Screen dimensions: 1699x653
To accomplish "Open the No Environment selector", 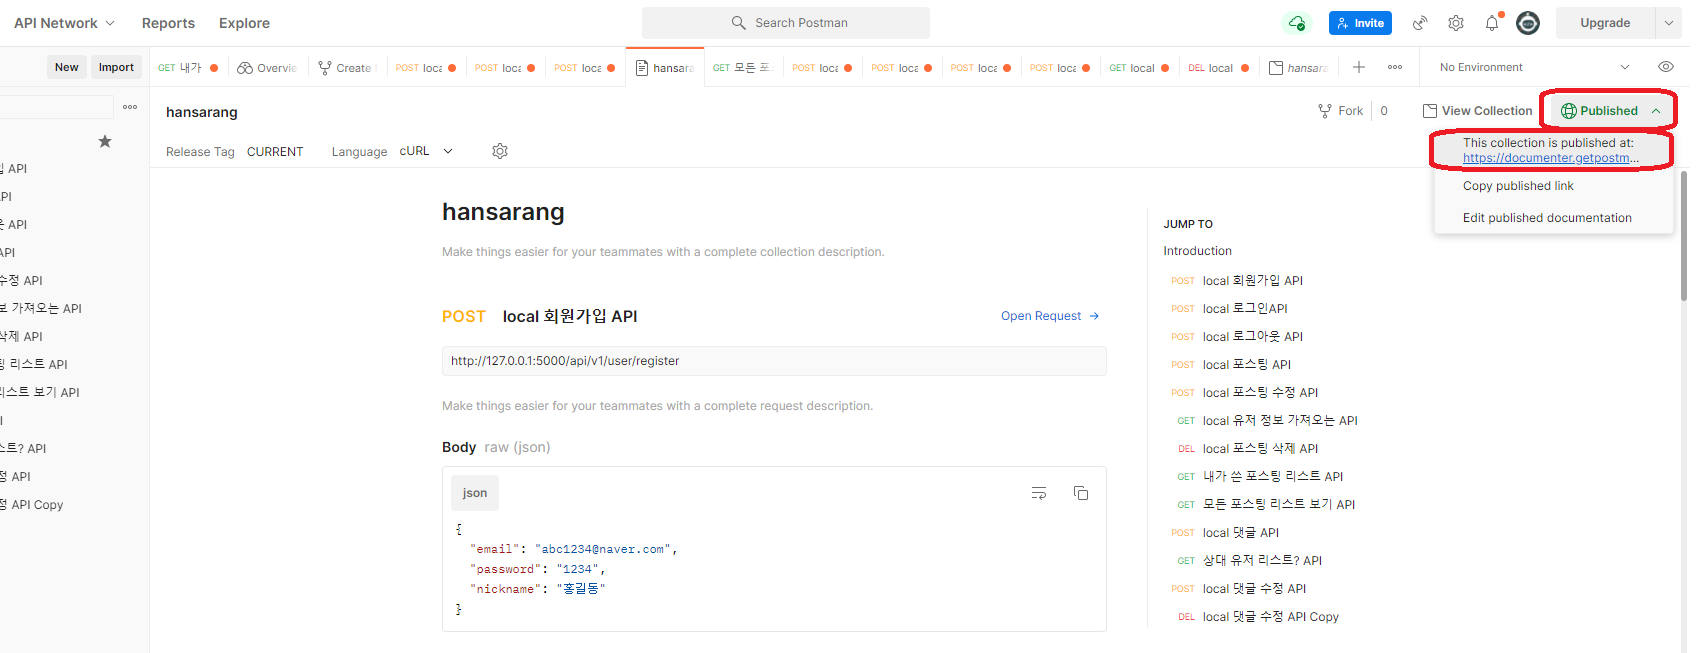I will point(1534,67).
